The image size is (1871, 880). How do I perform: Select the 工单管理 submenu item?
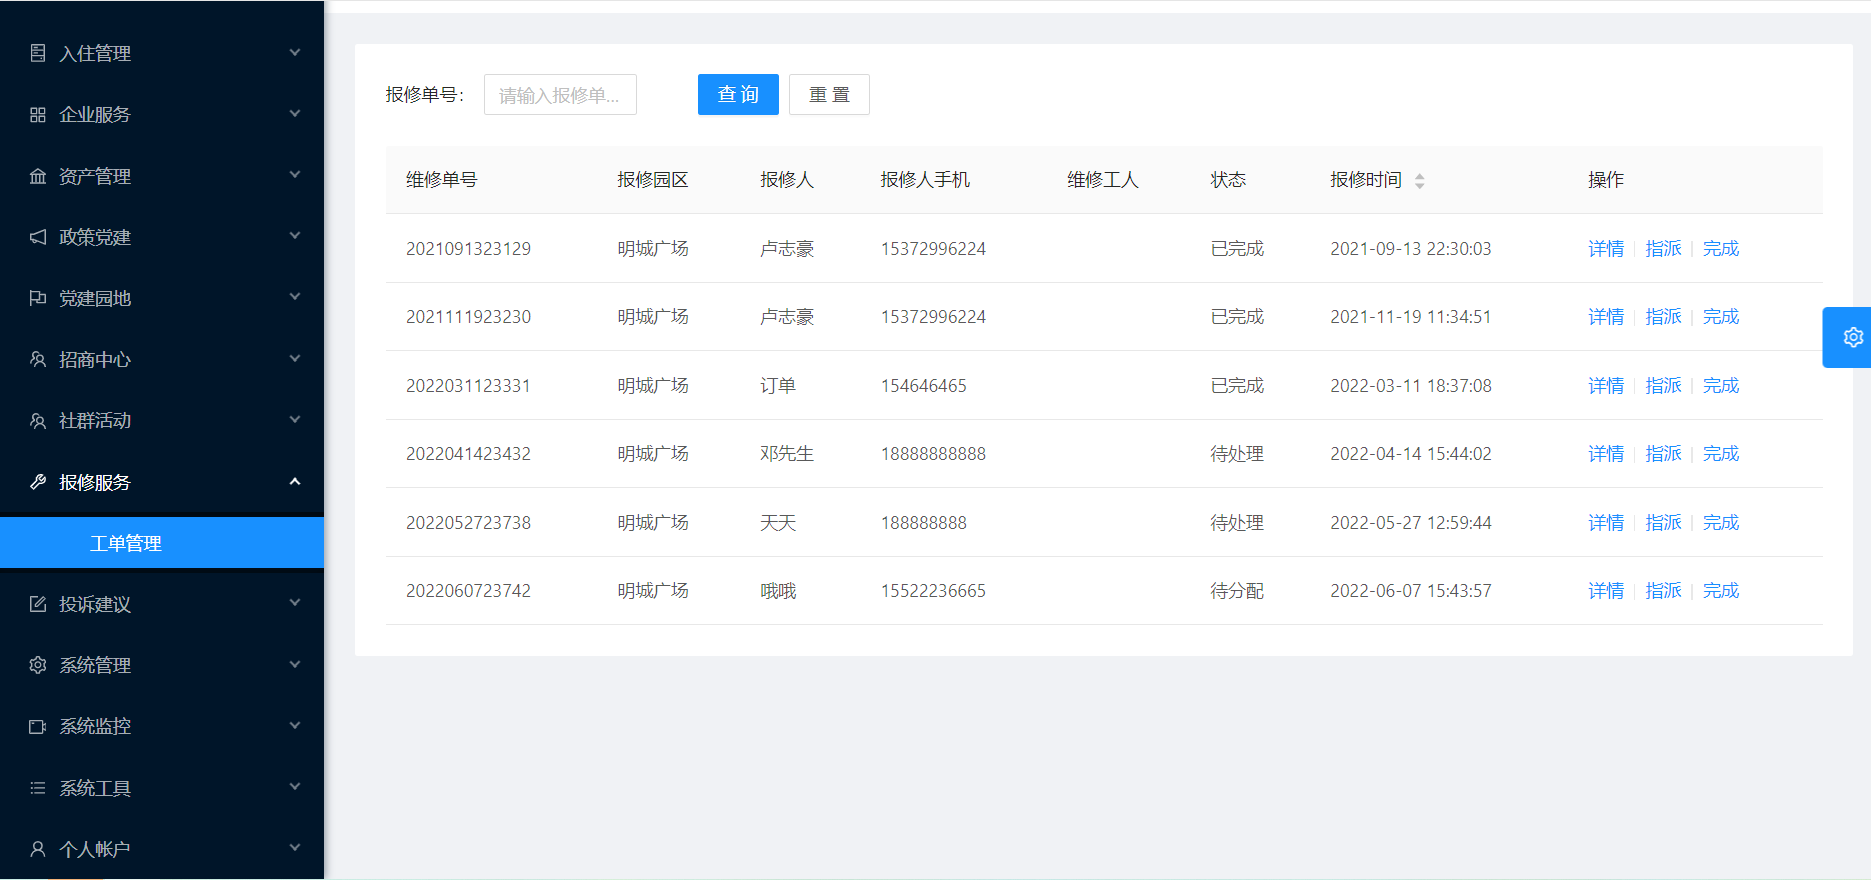126,543
